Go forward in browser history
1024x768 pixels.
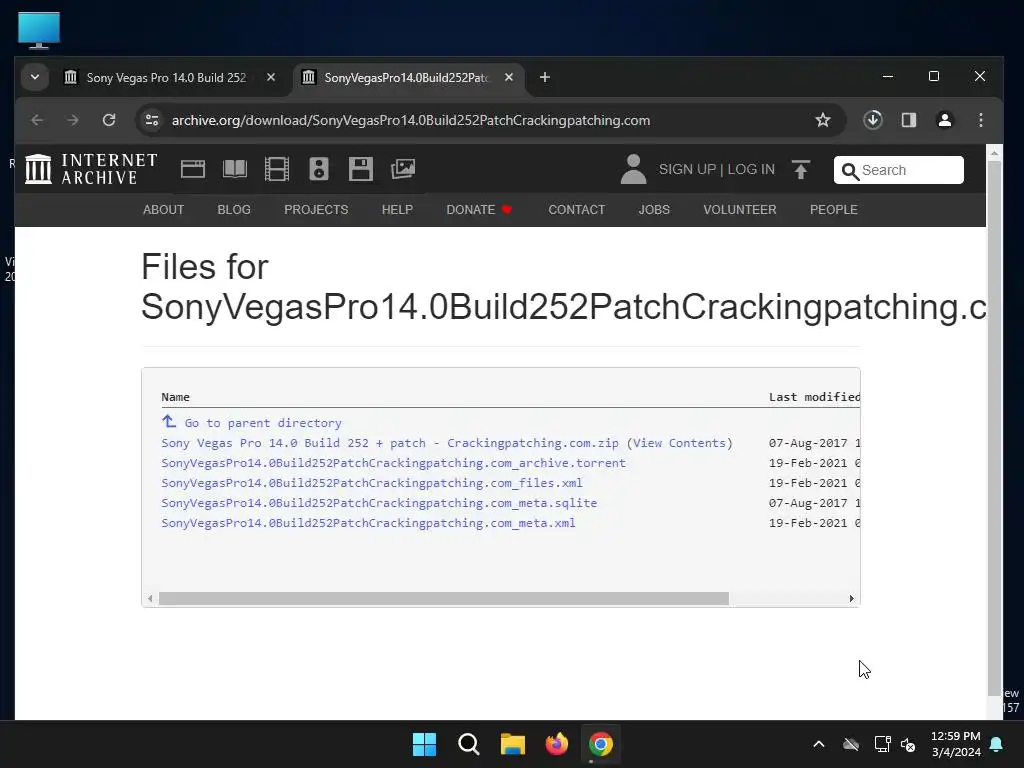73,120
